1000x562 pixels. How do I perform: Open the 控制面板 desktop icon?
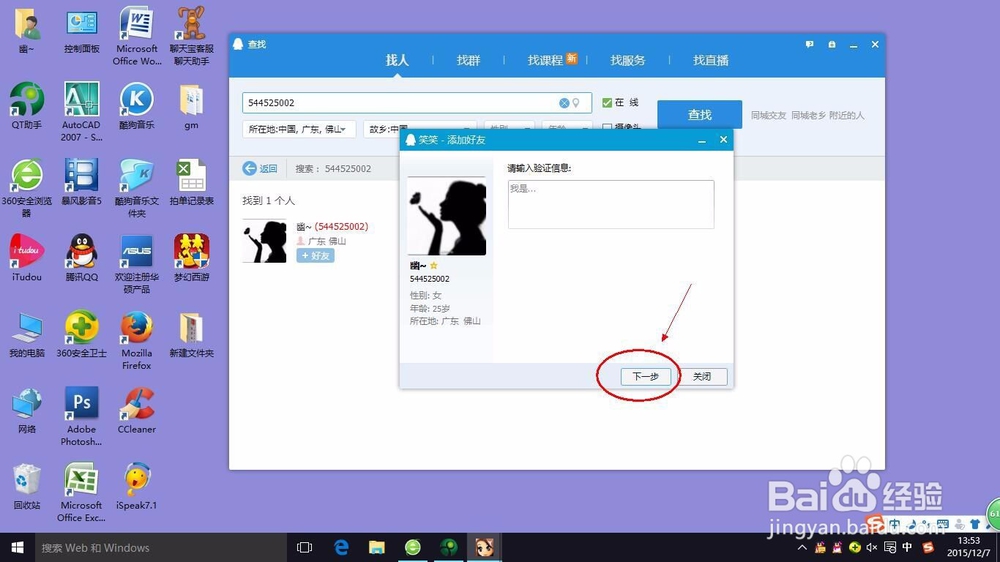pyautogui.click(x=82, y=31)
